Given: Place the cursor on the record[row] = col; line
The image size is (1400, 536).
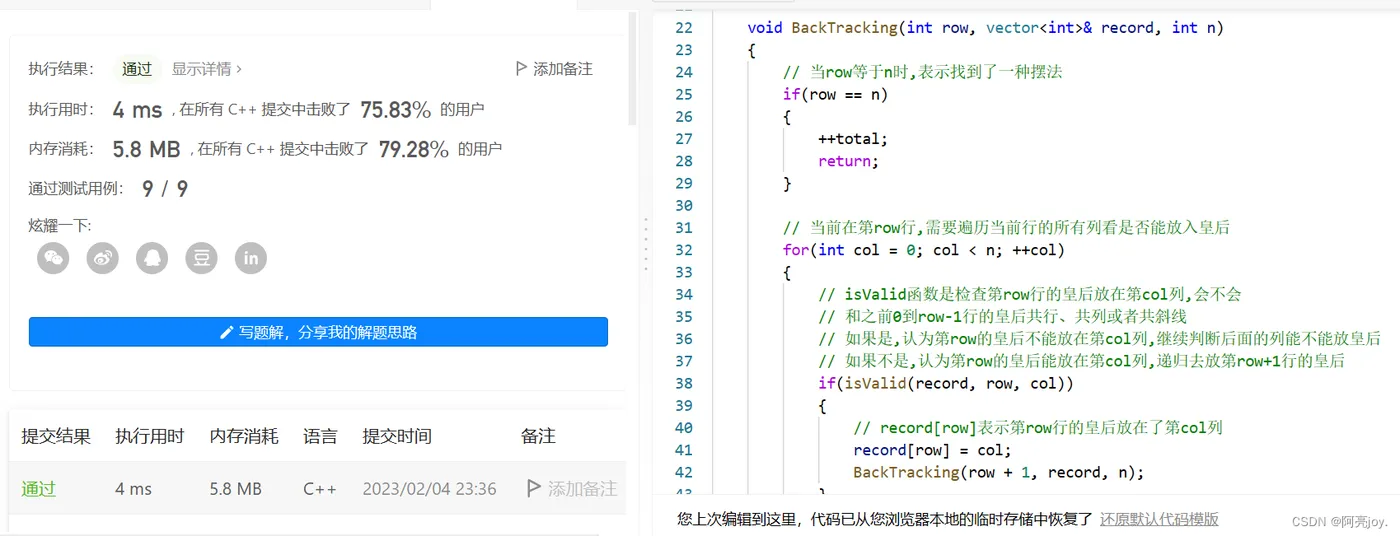Looking at the screenshot, I should [932, 450].
